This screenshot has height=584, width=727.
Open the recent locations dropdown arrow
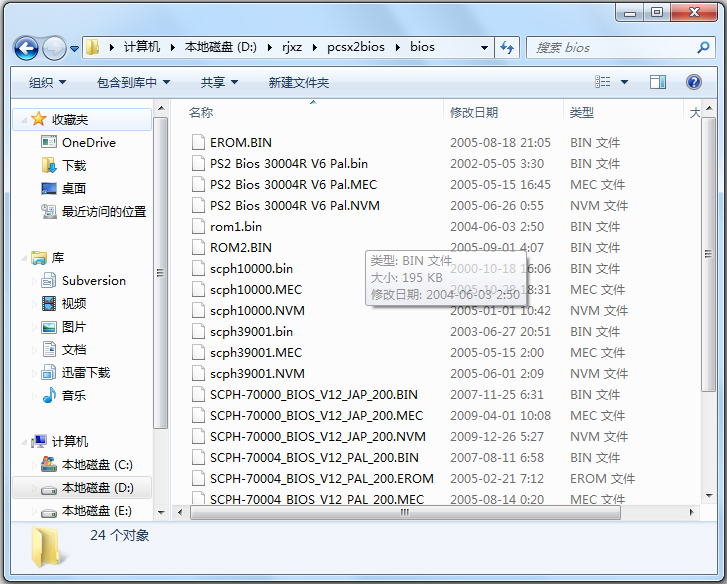click(x=74, y=48)
